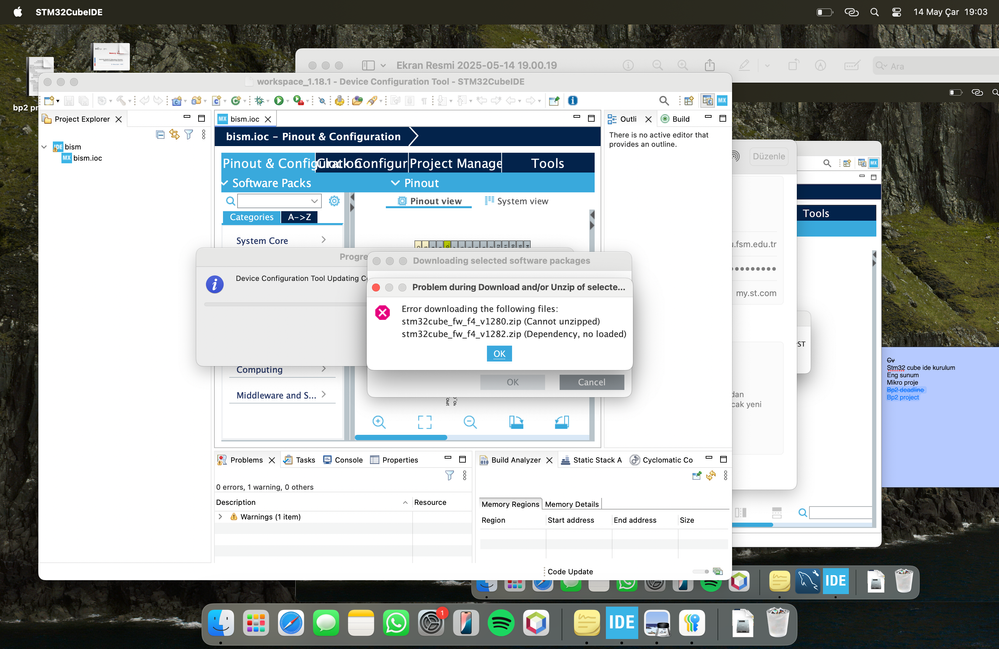This screenshot has height=649, width=999.
Task: Select Pinout view
Action: tap(429, 201)
